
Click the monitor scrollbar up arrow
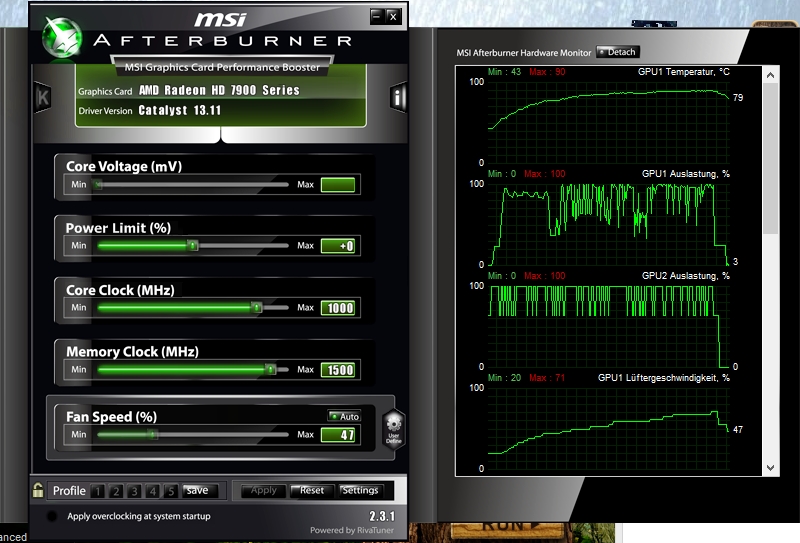coord(770,75)
